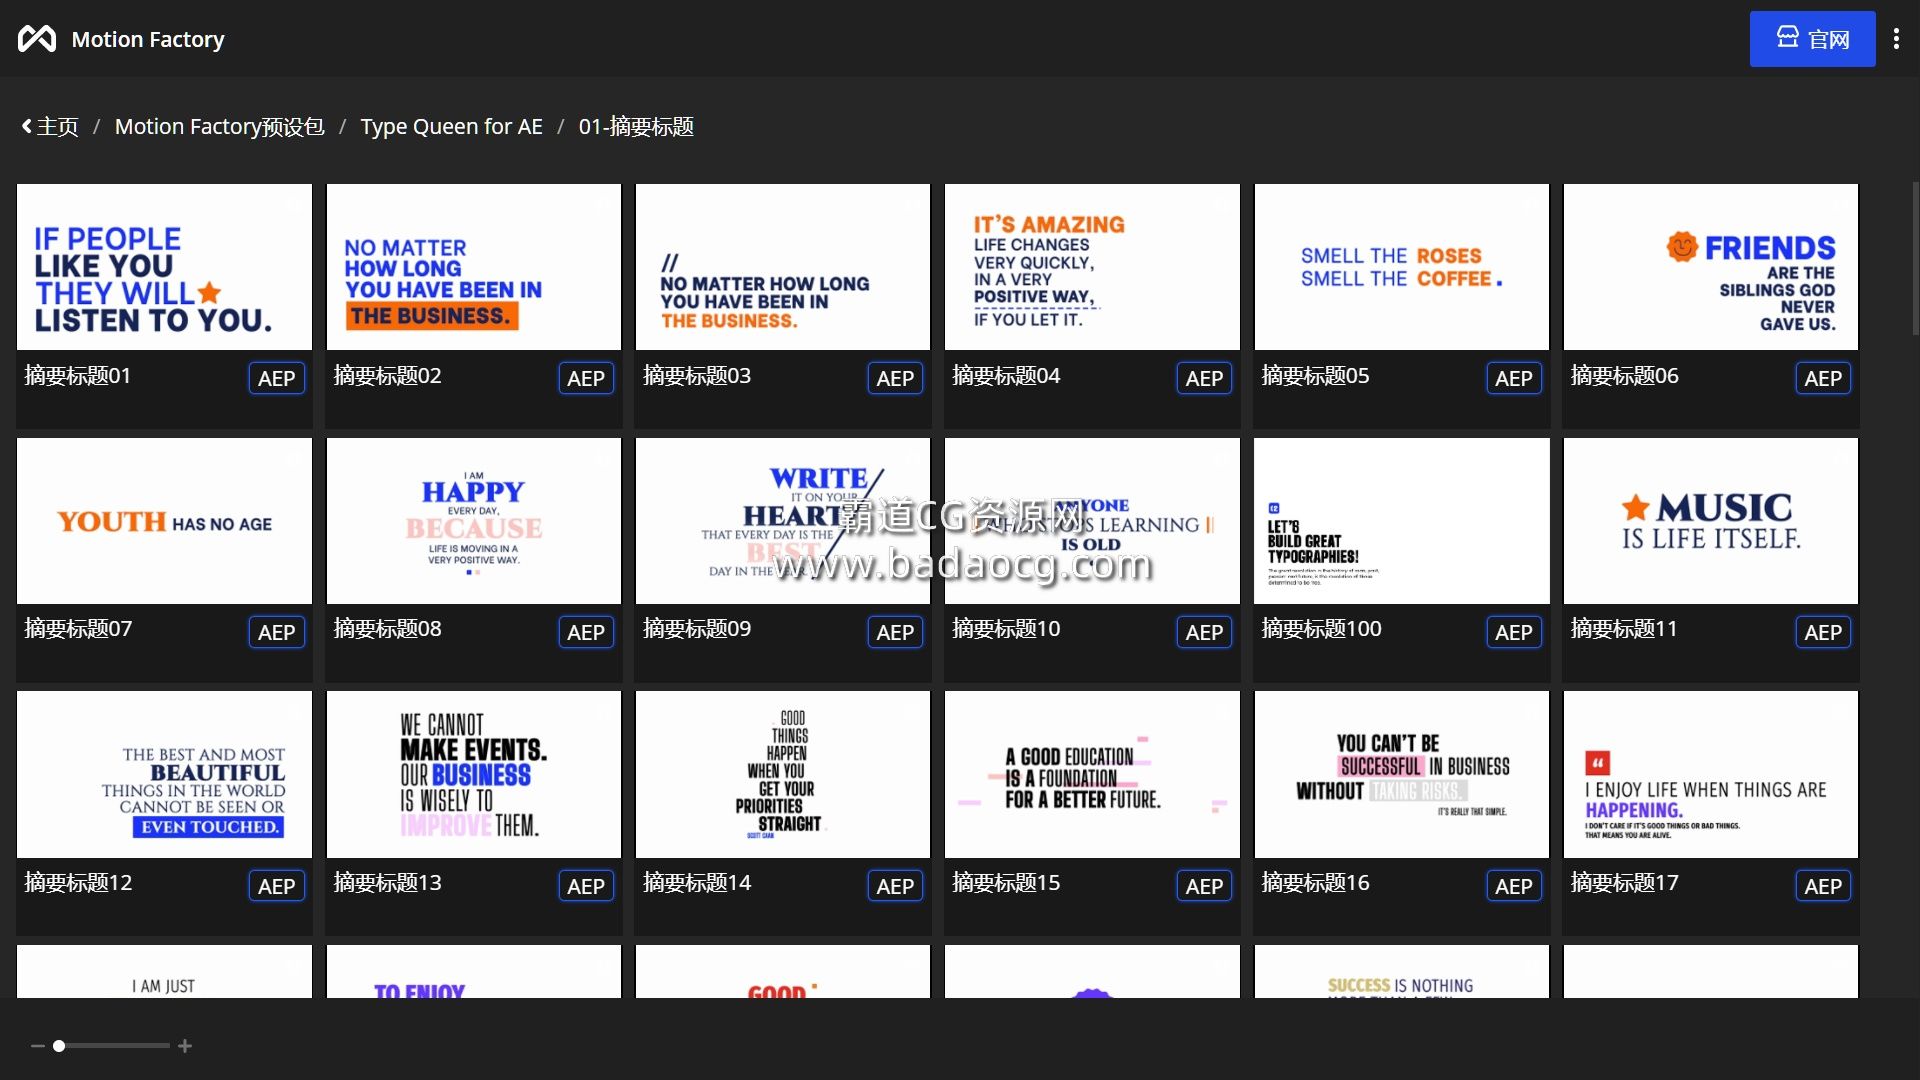
Task: Click the AEP badge for 摘要标题04
Action: pos(1204,378)
